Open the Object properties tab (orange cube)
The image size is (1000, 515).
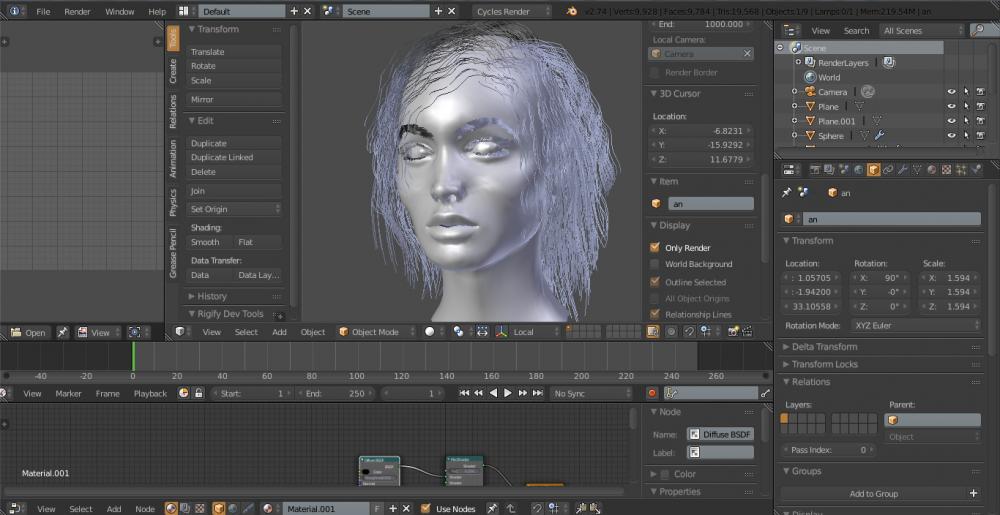(873, 170)
